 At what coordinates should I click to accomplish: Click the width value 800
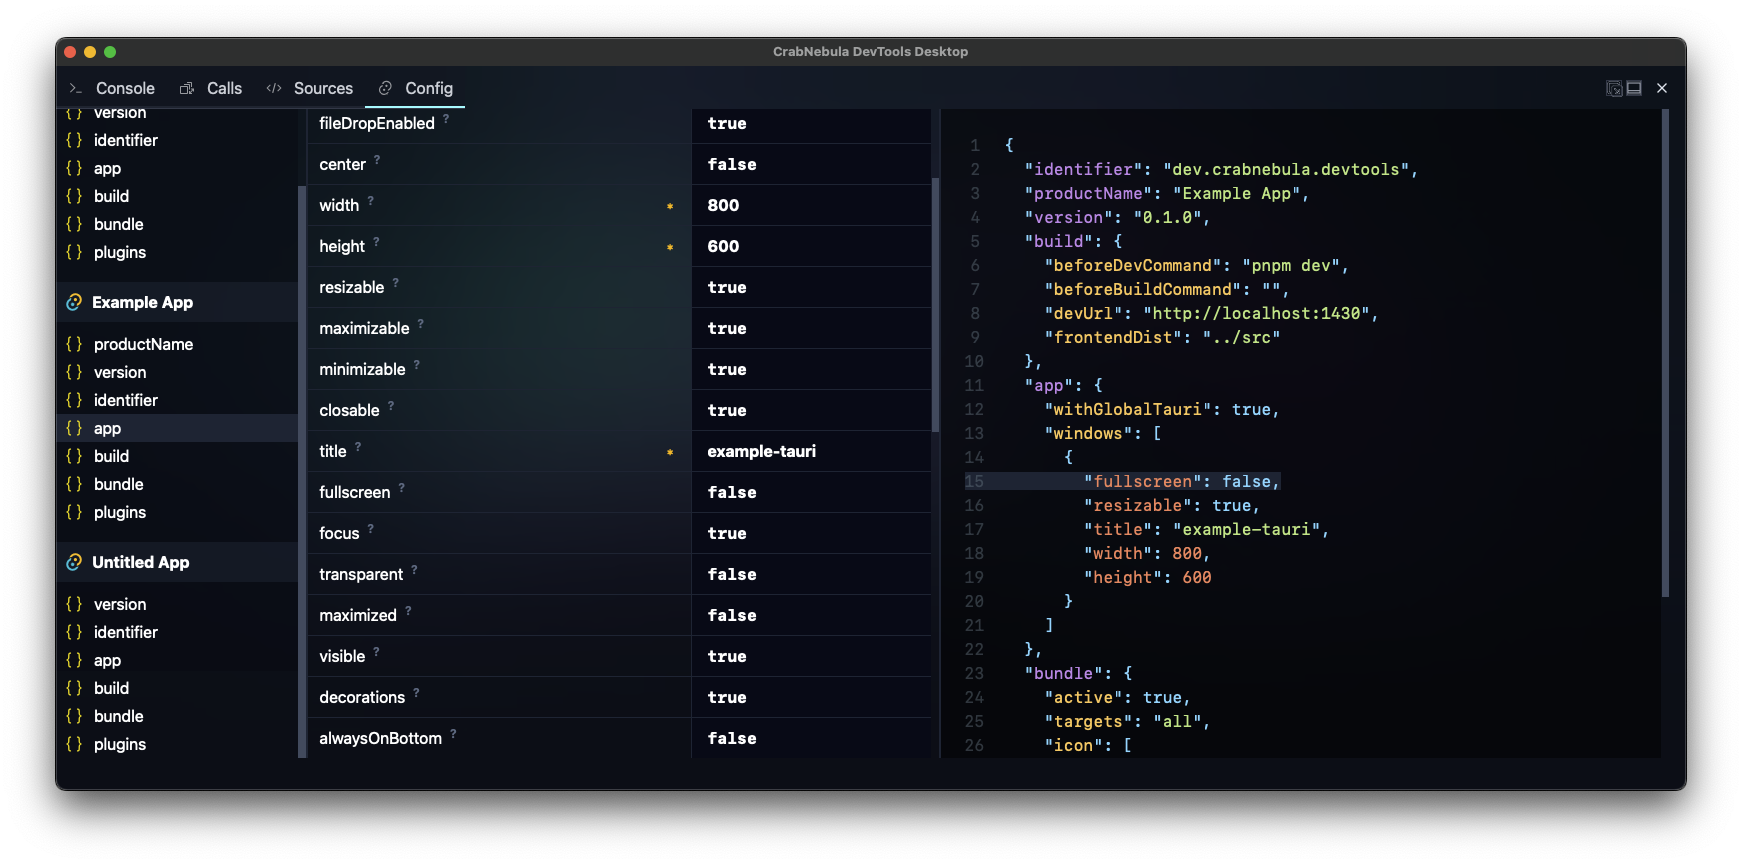[x=723, y=205]
